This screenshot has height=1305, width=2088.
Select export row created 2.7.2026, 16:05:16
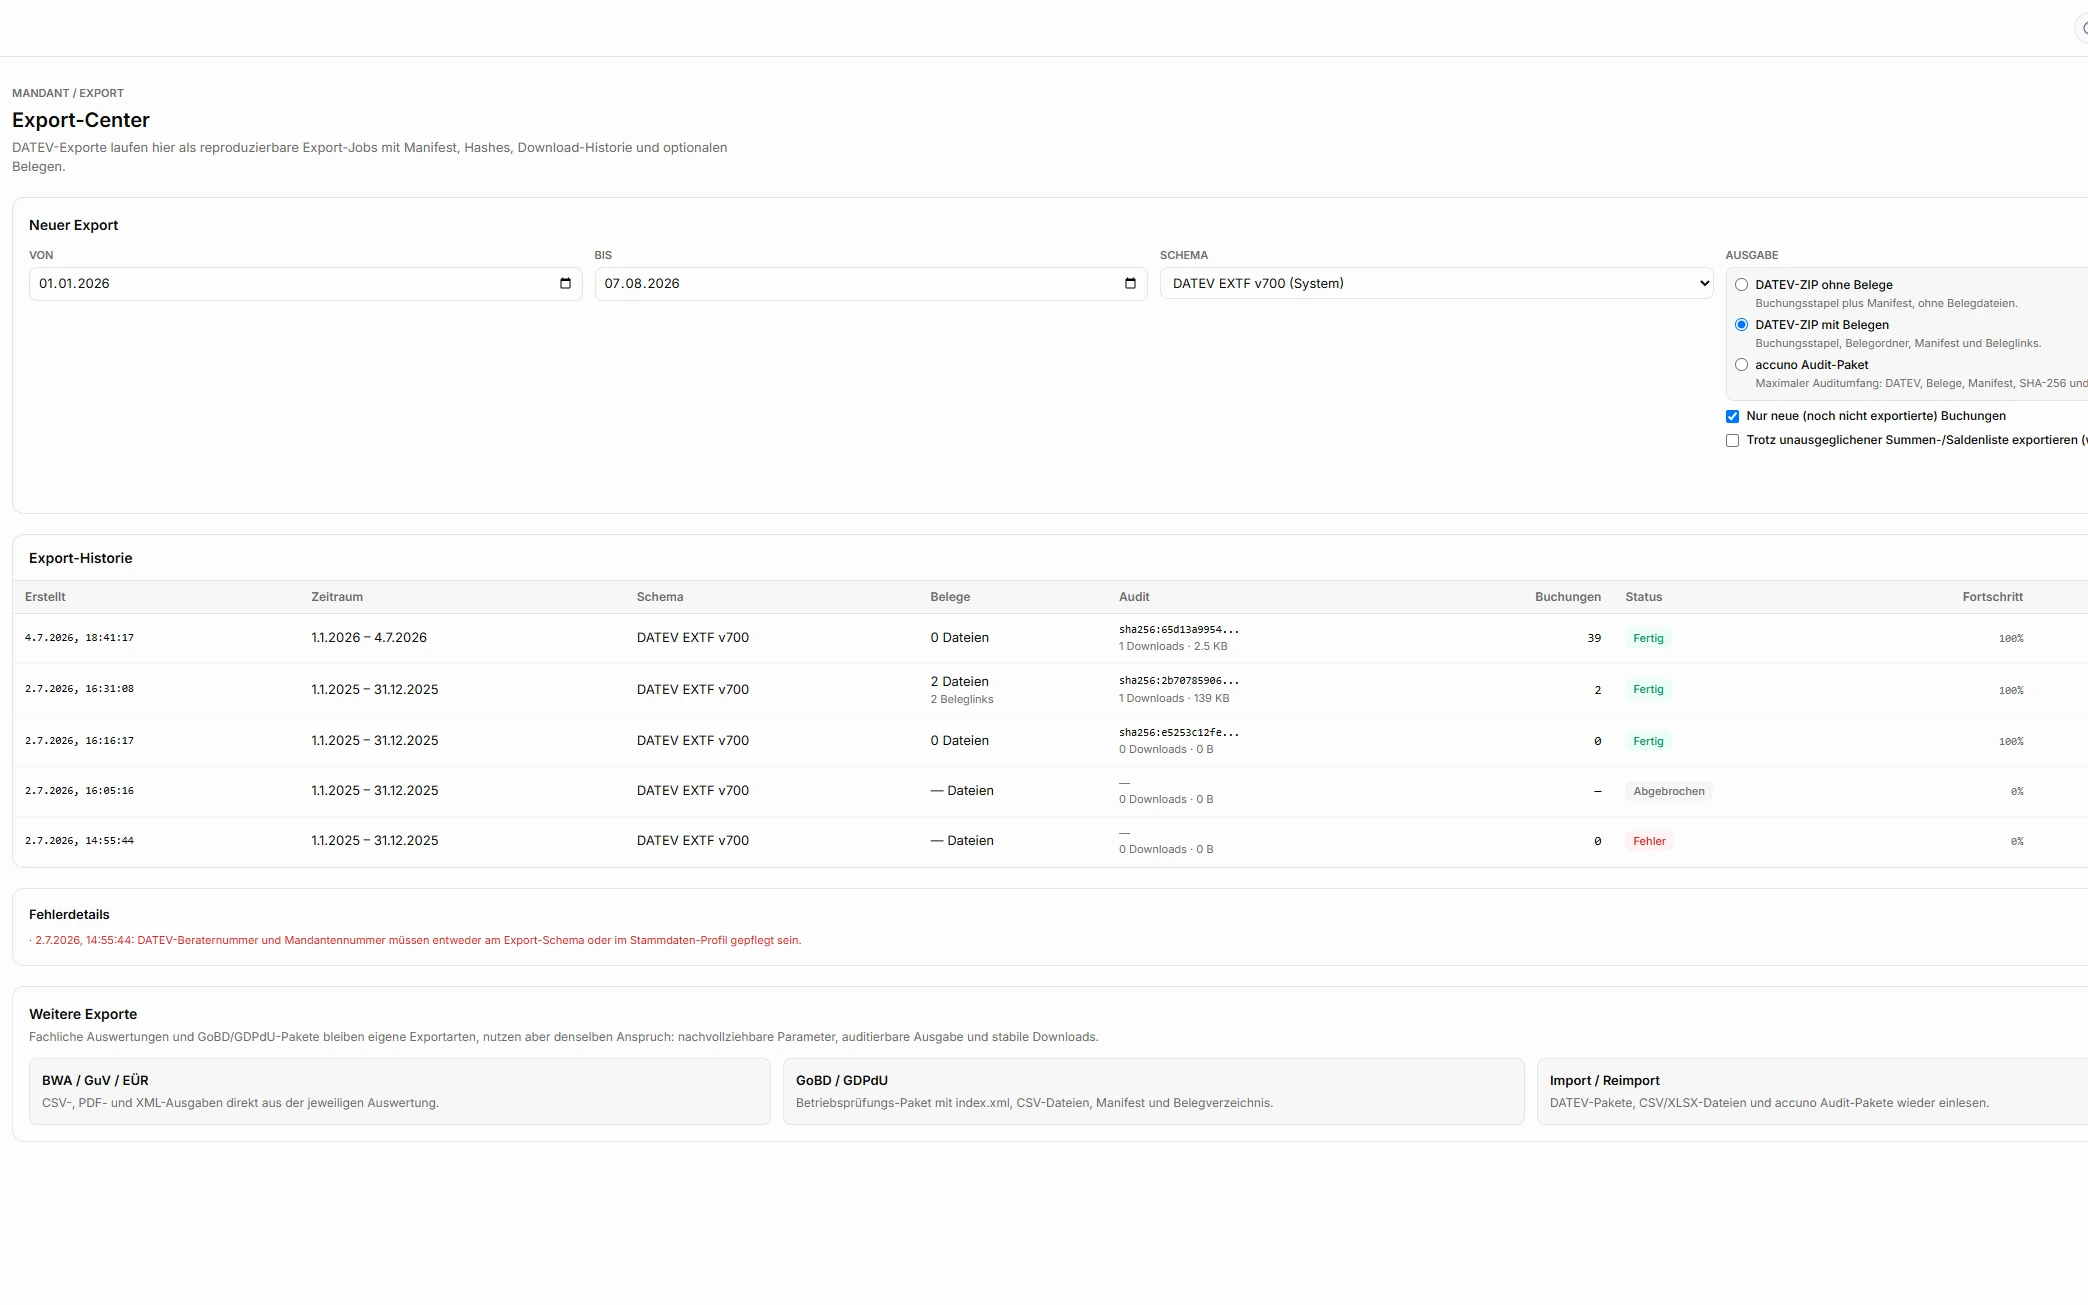coord(1050,791)
